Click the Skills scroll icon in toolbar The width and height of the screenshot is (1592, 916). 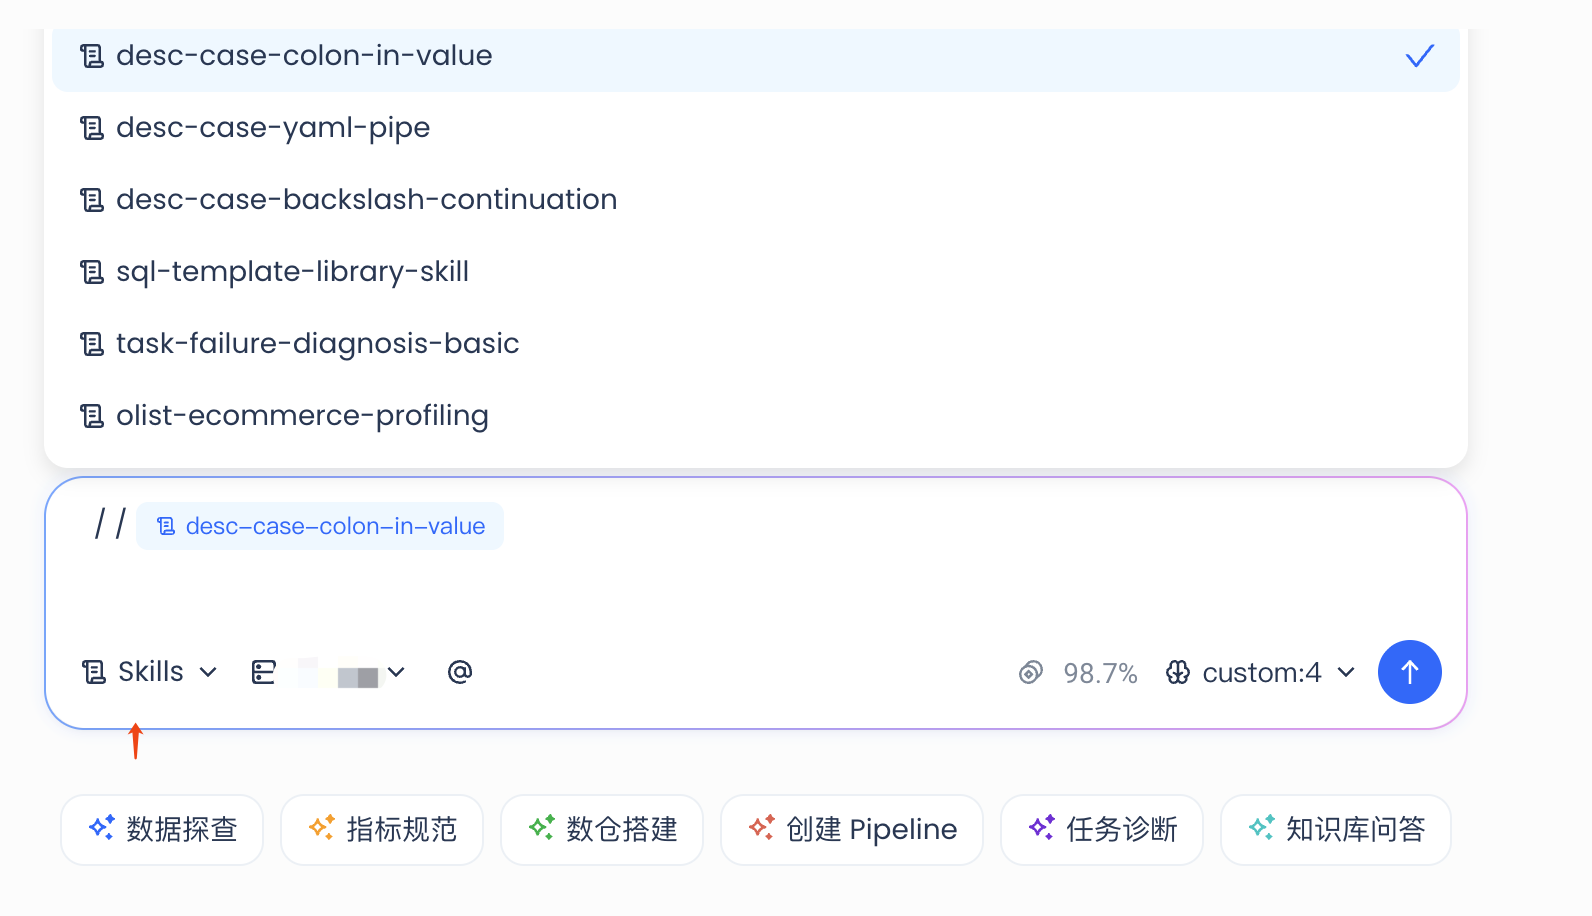(x=94, y=672)
